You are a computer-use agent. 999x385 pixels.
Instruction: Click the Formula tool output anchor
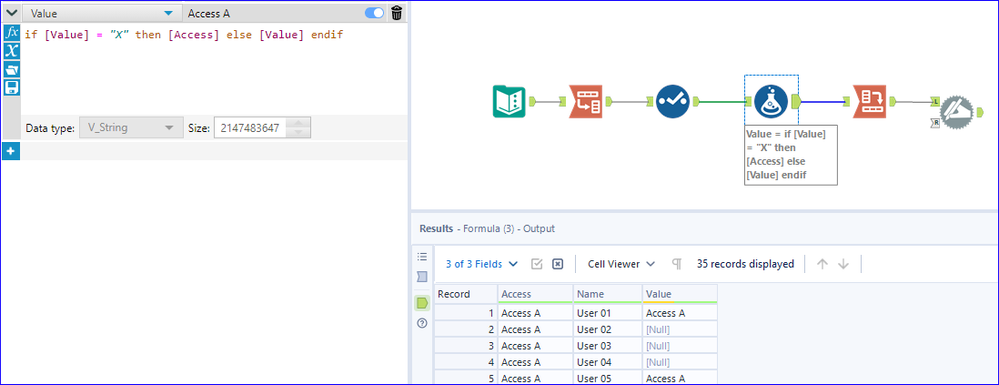click(x=795, y=101)
